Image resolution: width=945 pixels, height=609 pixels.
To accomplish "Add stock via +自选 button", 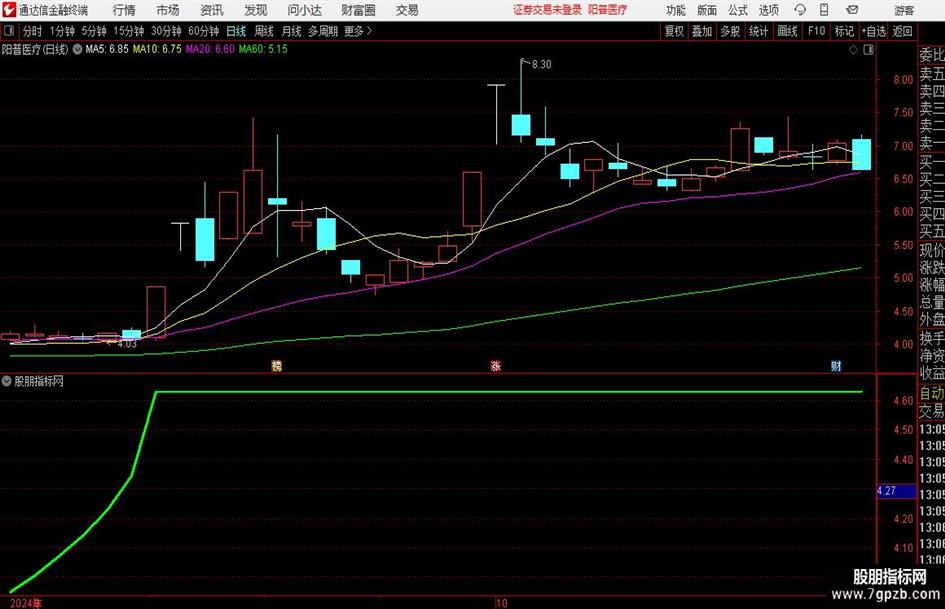I will pos(873,31).
